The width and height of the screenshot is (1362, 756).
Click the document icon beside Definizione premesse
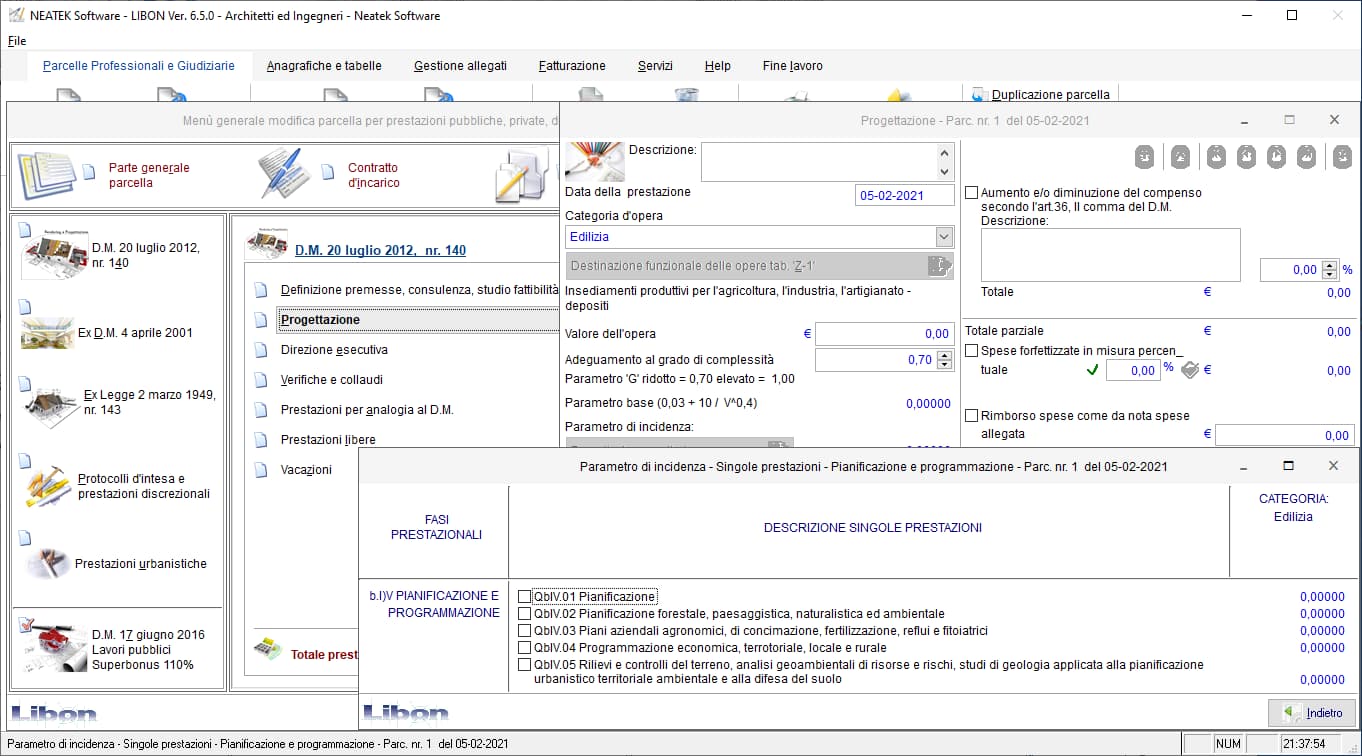coord(261,290)
